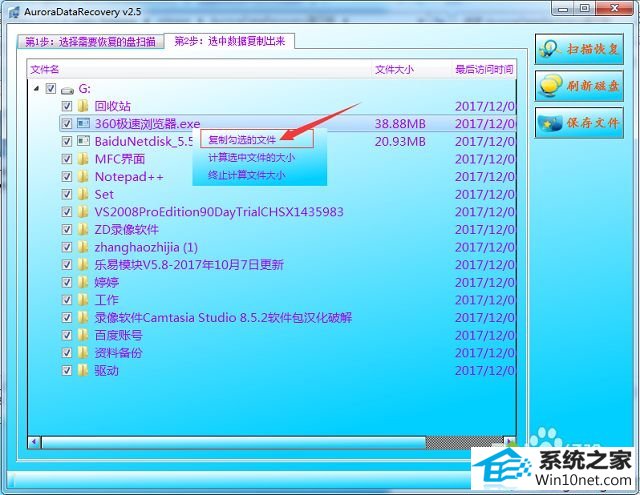This screenshot has width=640, height=495.
Task: Click the Set folder icon
Action: point(83,194)
